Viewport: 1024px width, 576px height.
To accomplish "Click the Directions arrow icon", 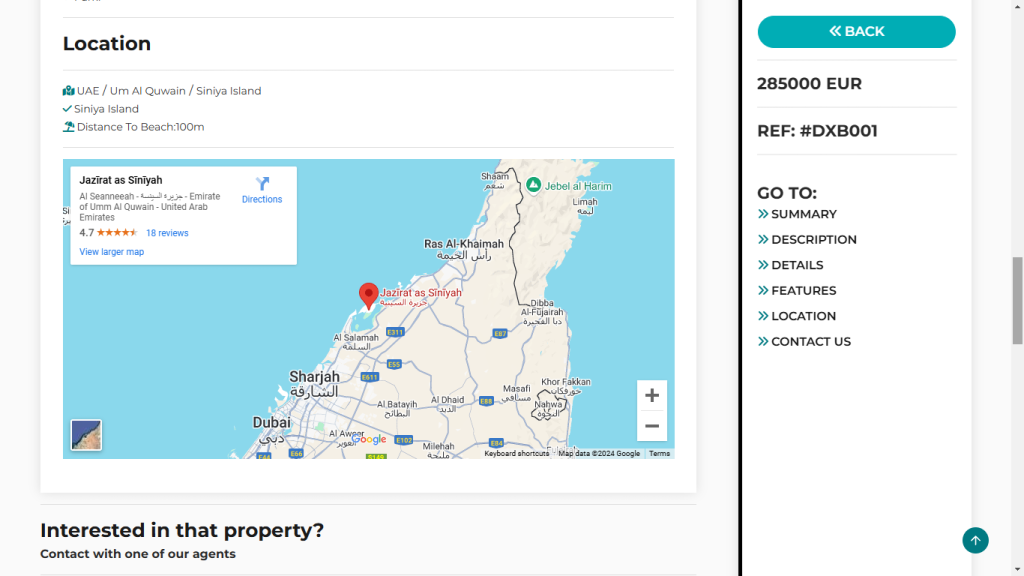I will point(262,184).
